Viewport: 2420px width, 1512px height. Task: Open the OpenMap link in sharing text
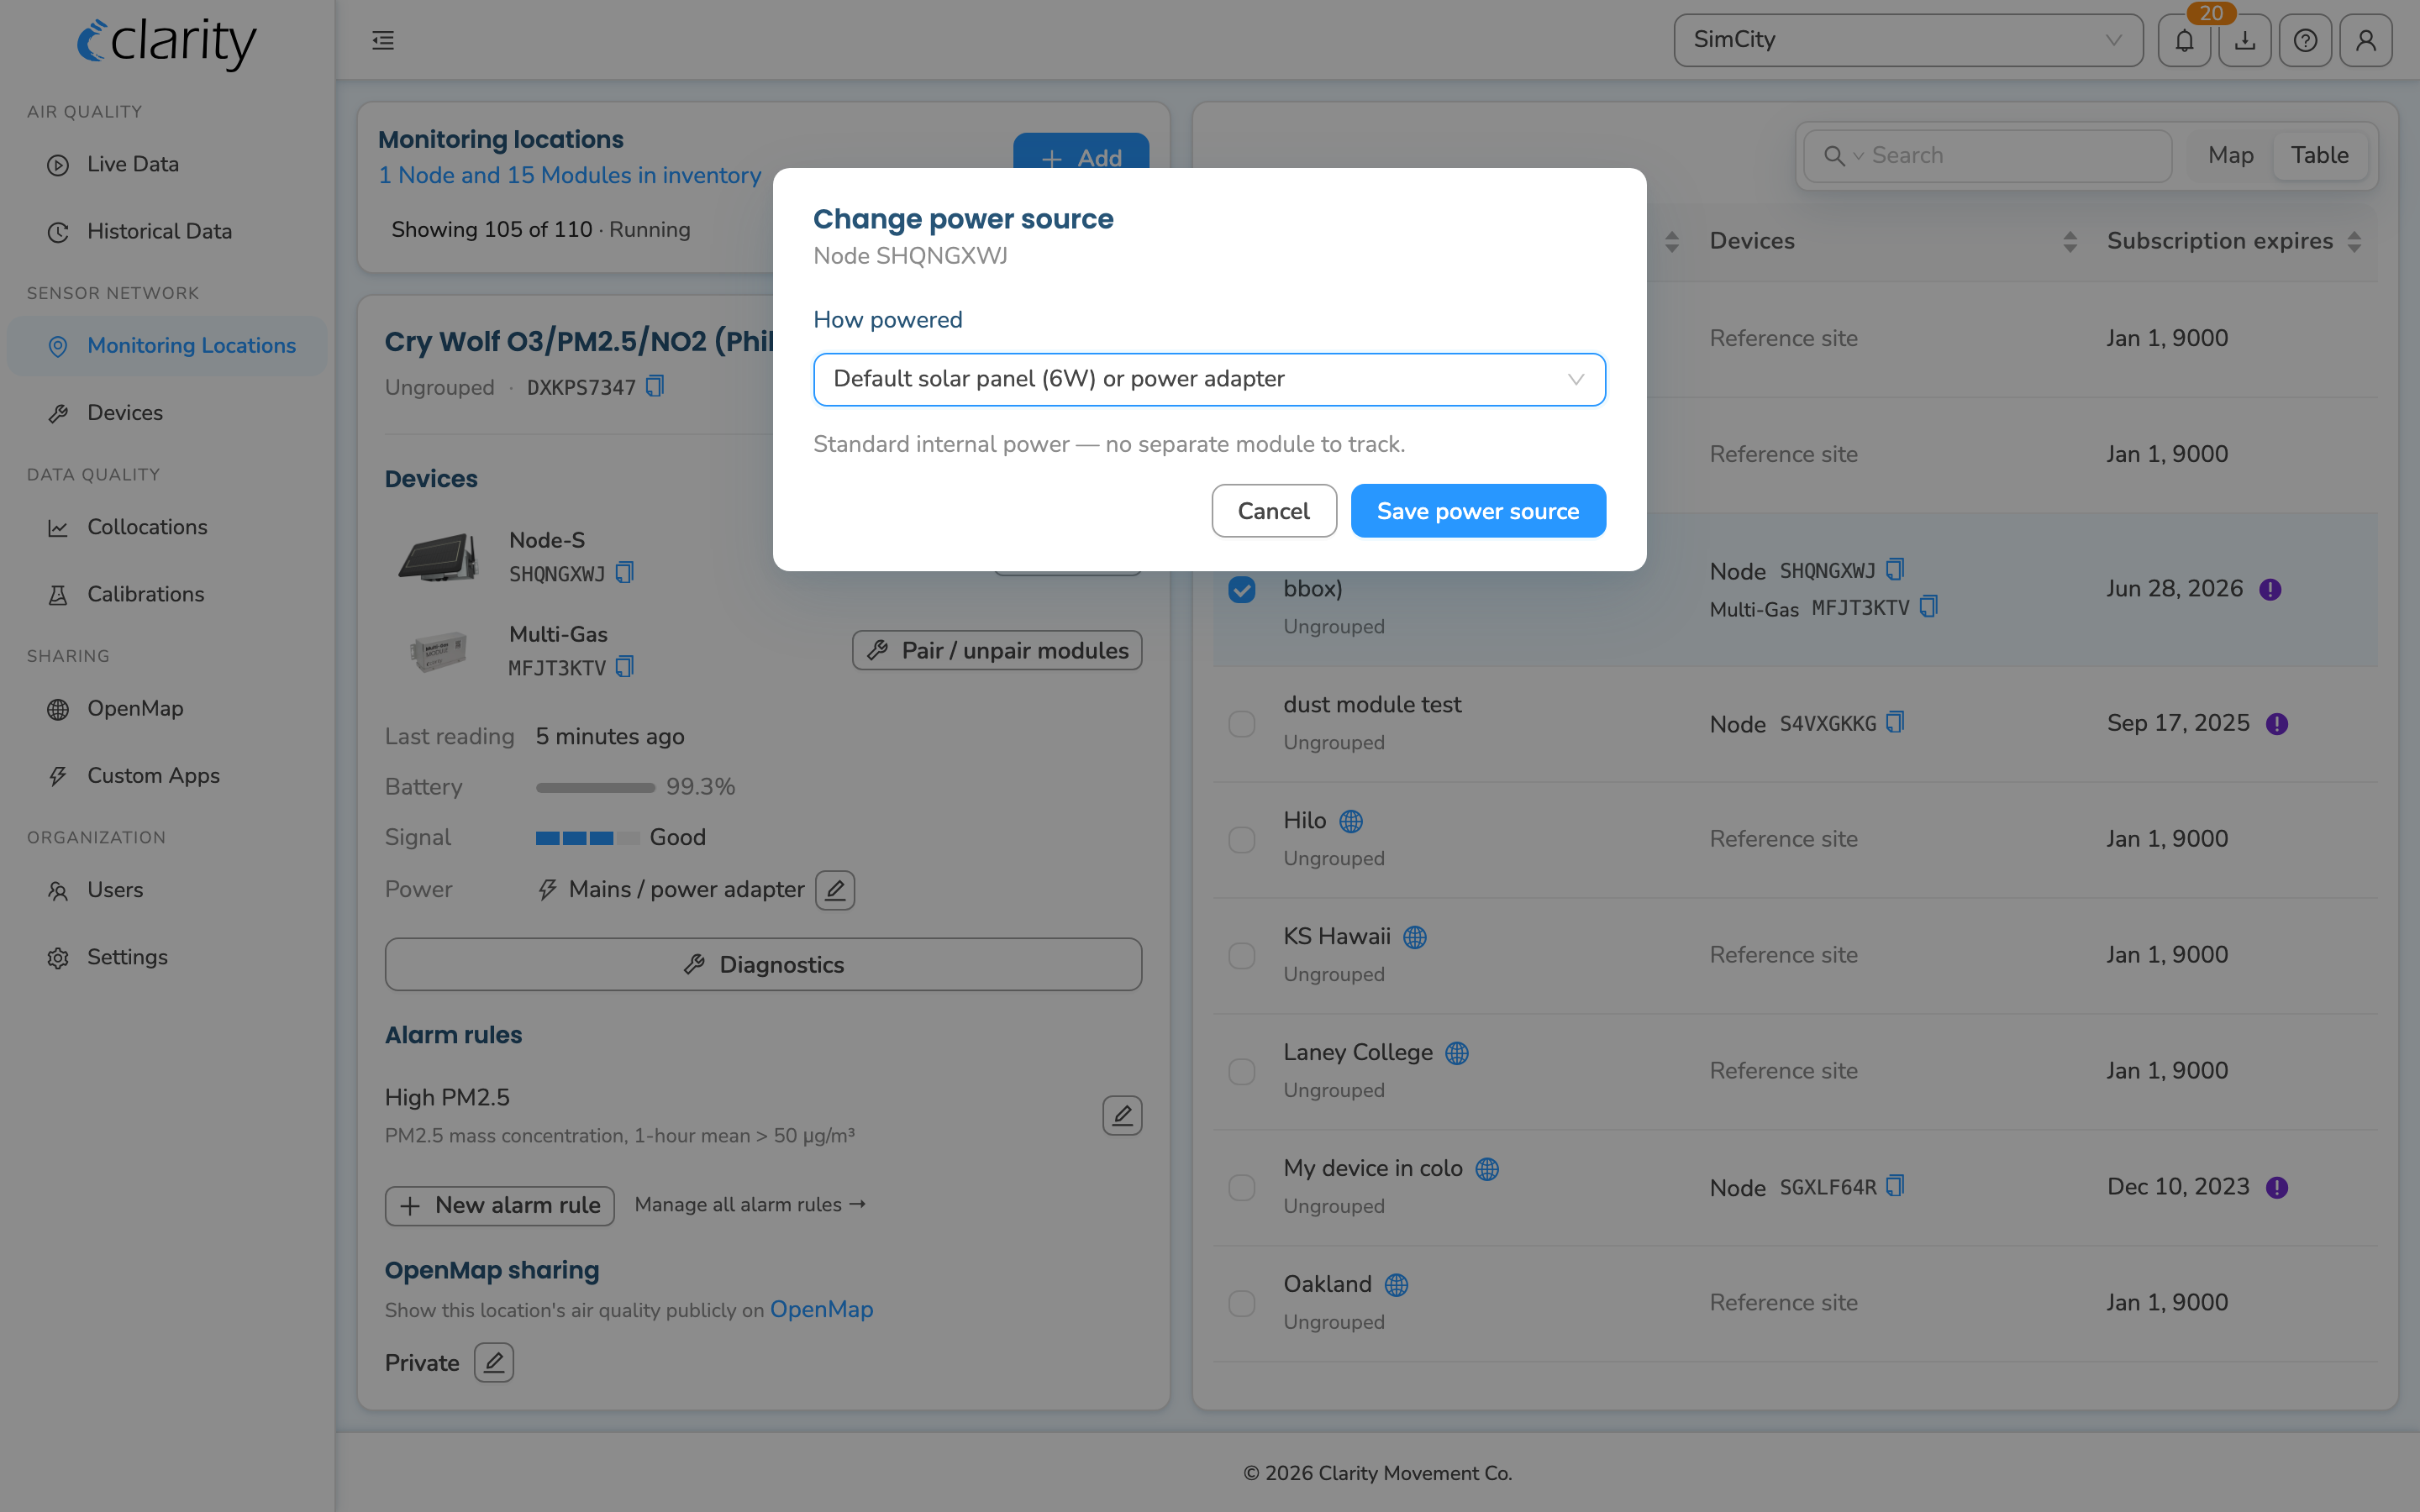click(821, 1309)
